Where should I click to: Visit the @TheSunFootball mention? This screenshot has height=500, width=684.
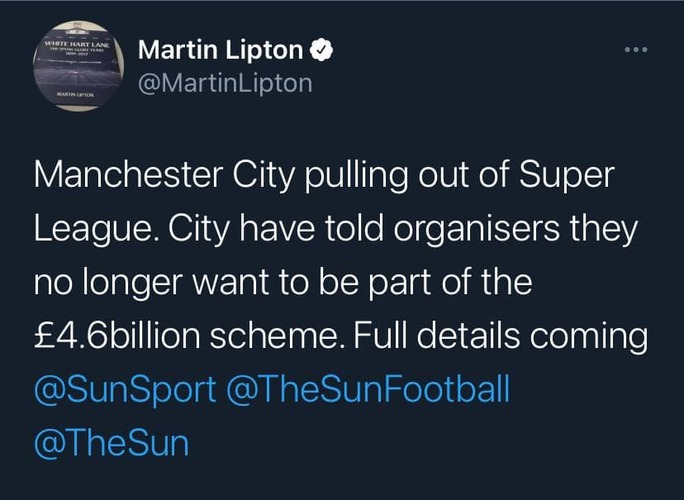point(368,388)
